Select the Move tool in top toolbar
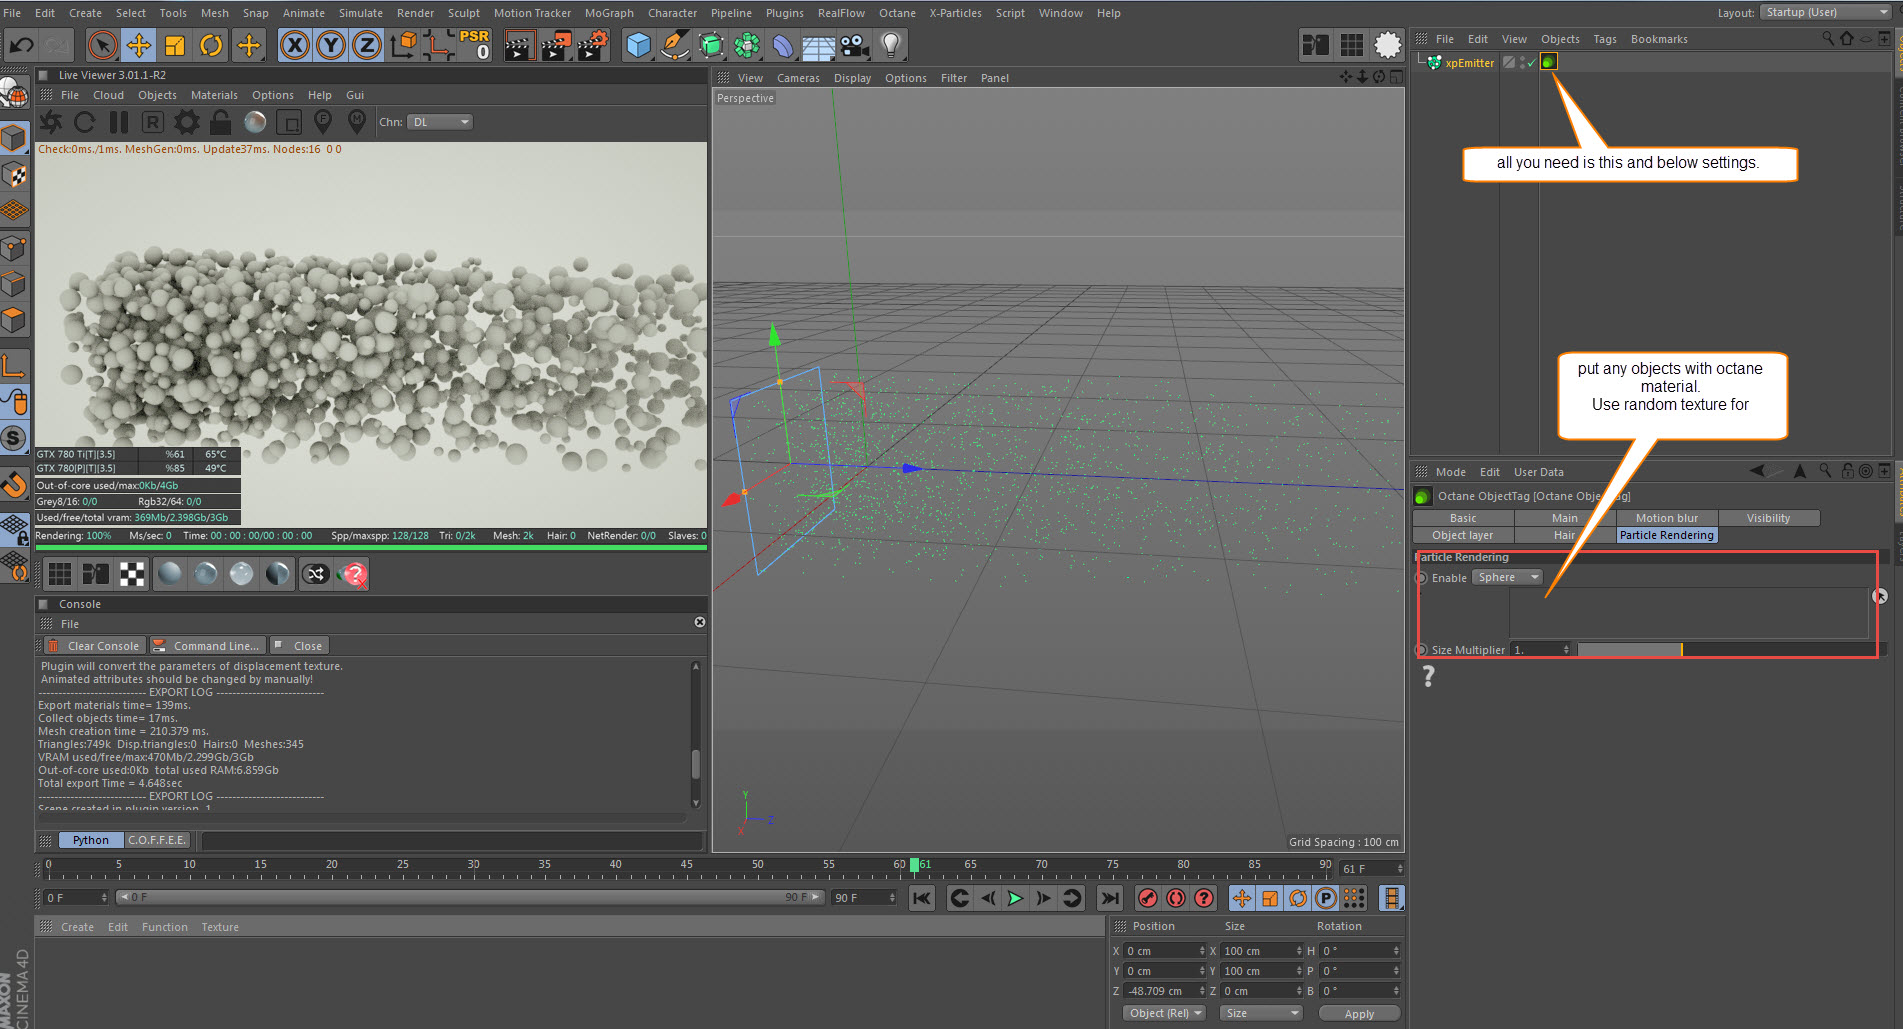 pos(138,45)
